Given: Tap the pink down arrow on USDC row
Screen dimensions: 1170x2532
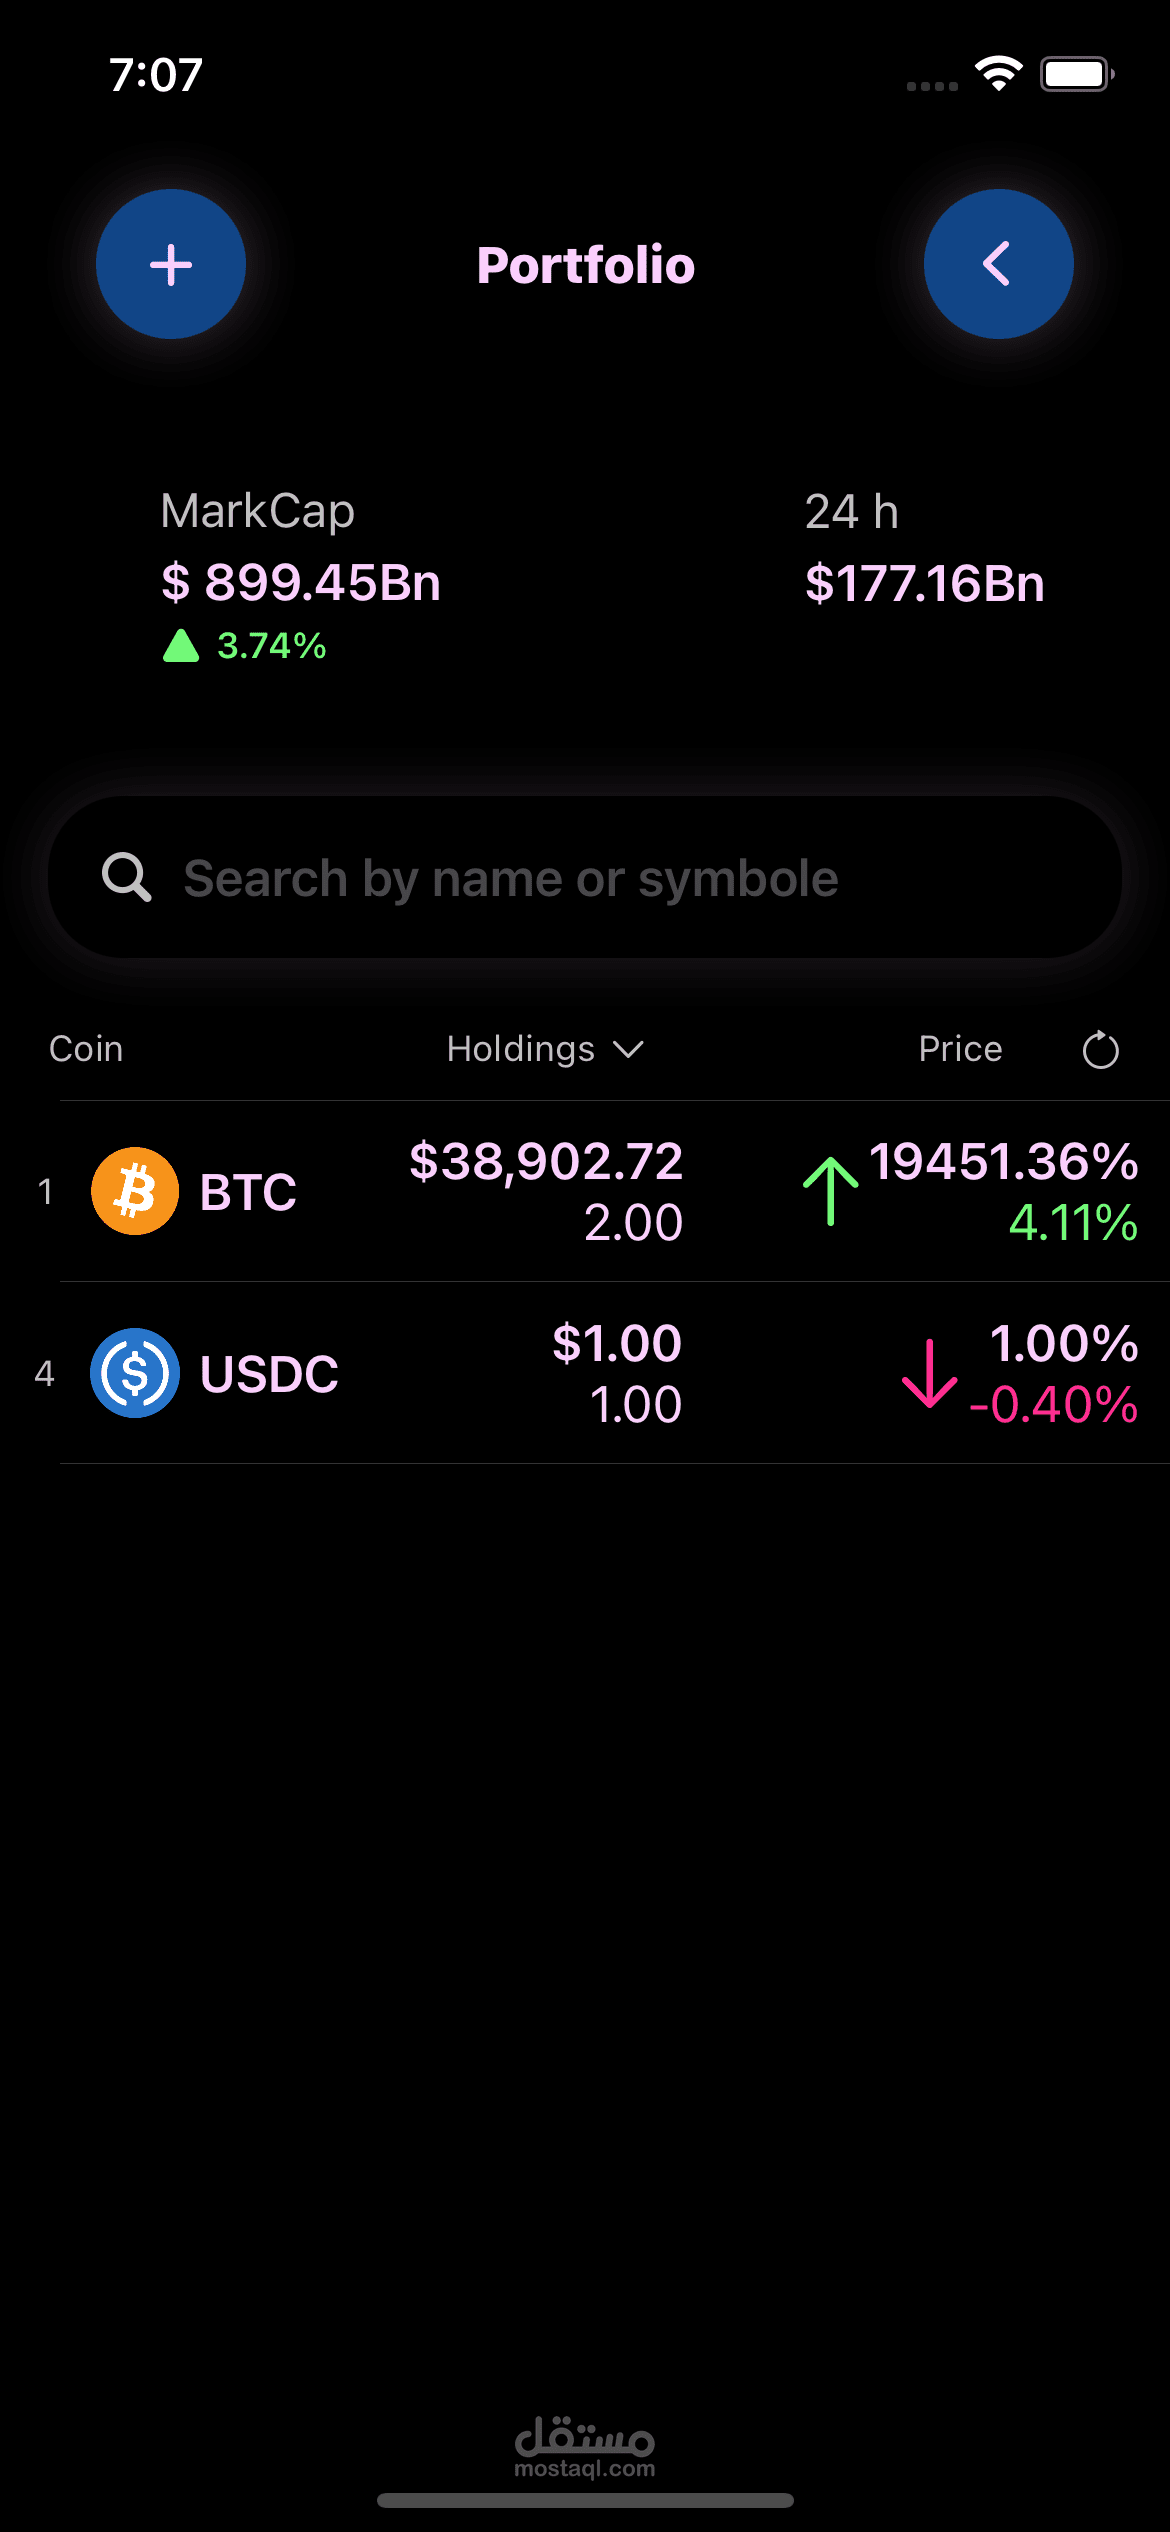Looking at the screenshot, I should (x=929, y=1373).
